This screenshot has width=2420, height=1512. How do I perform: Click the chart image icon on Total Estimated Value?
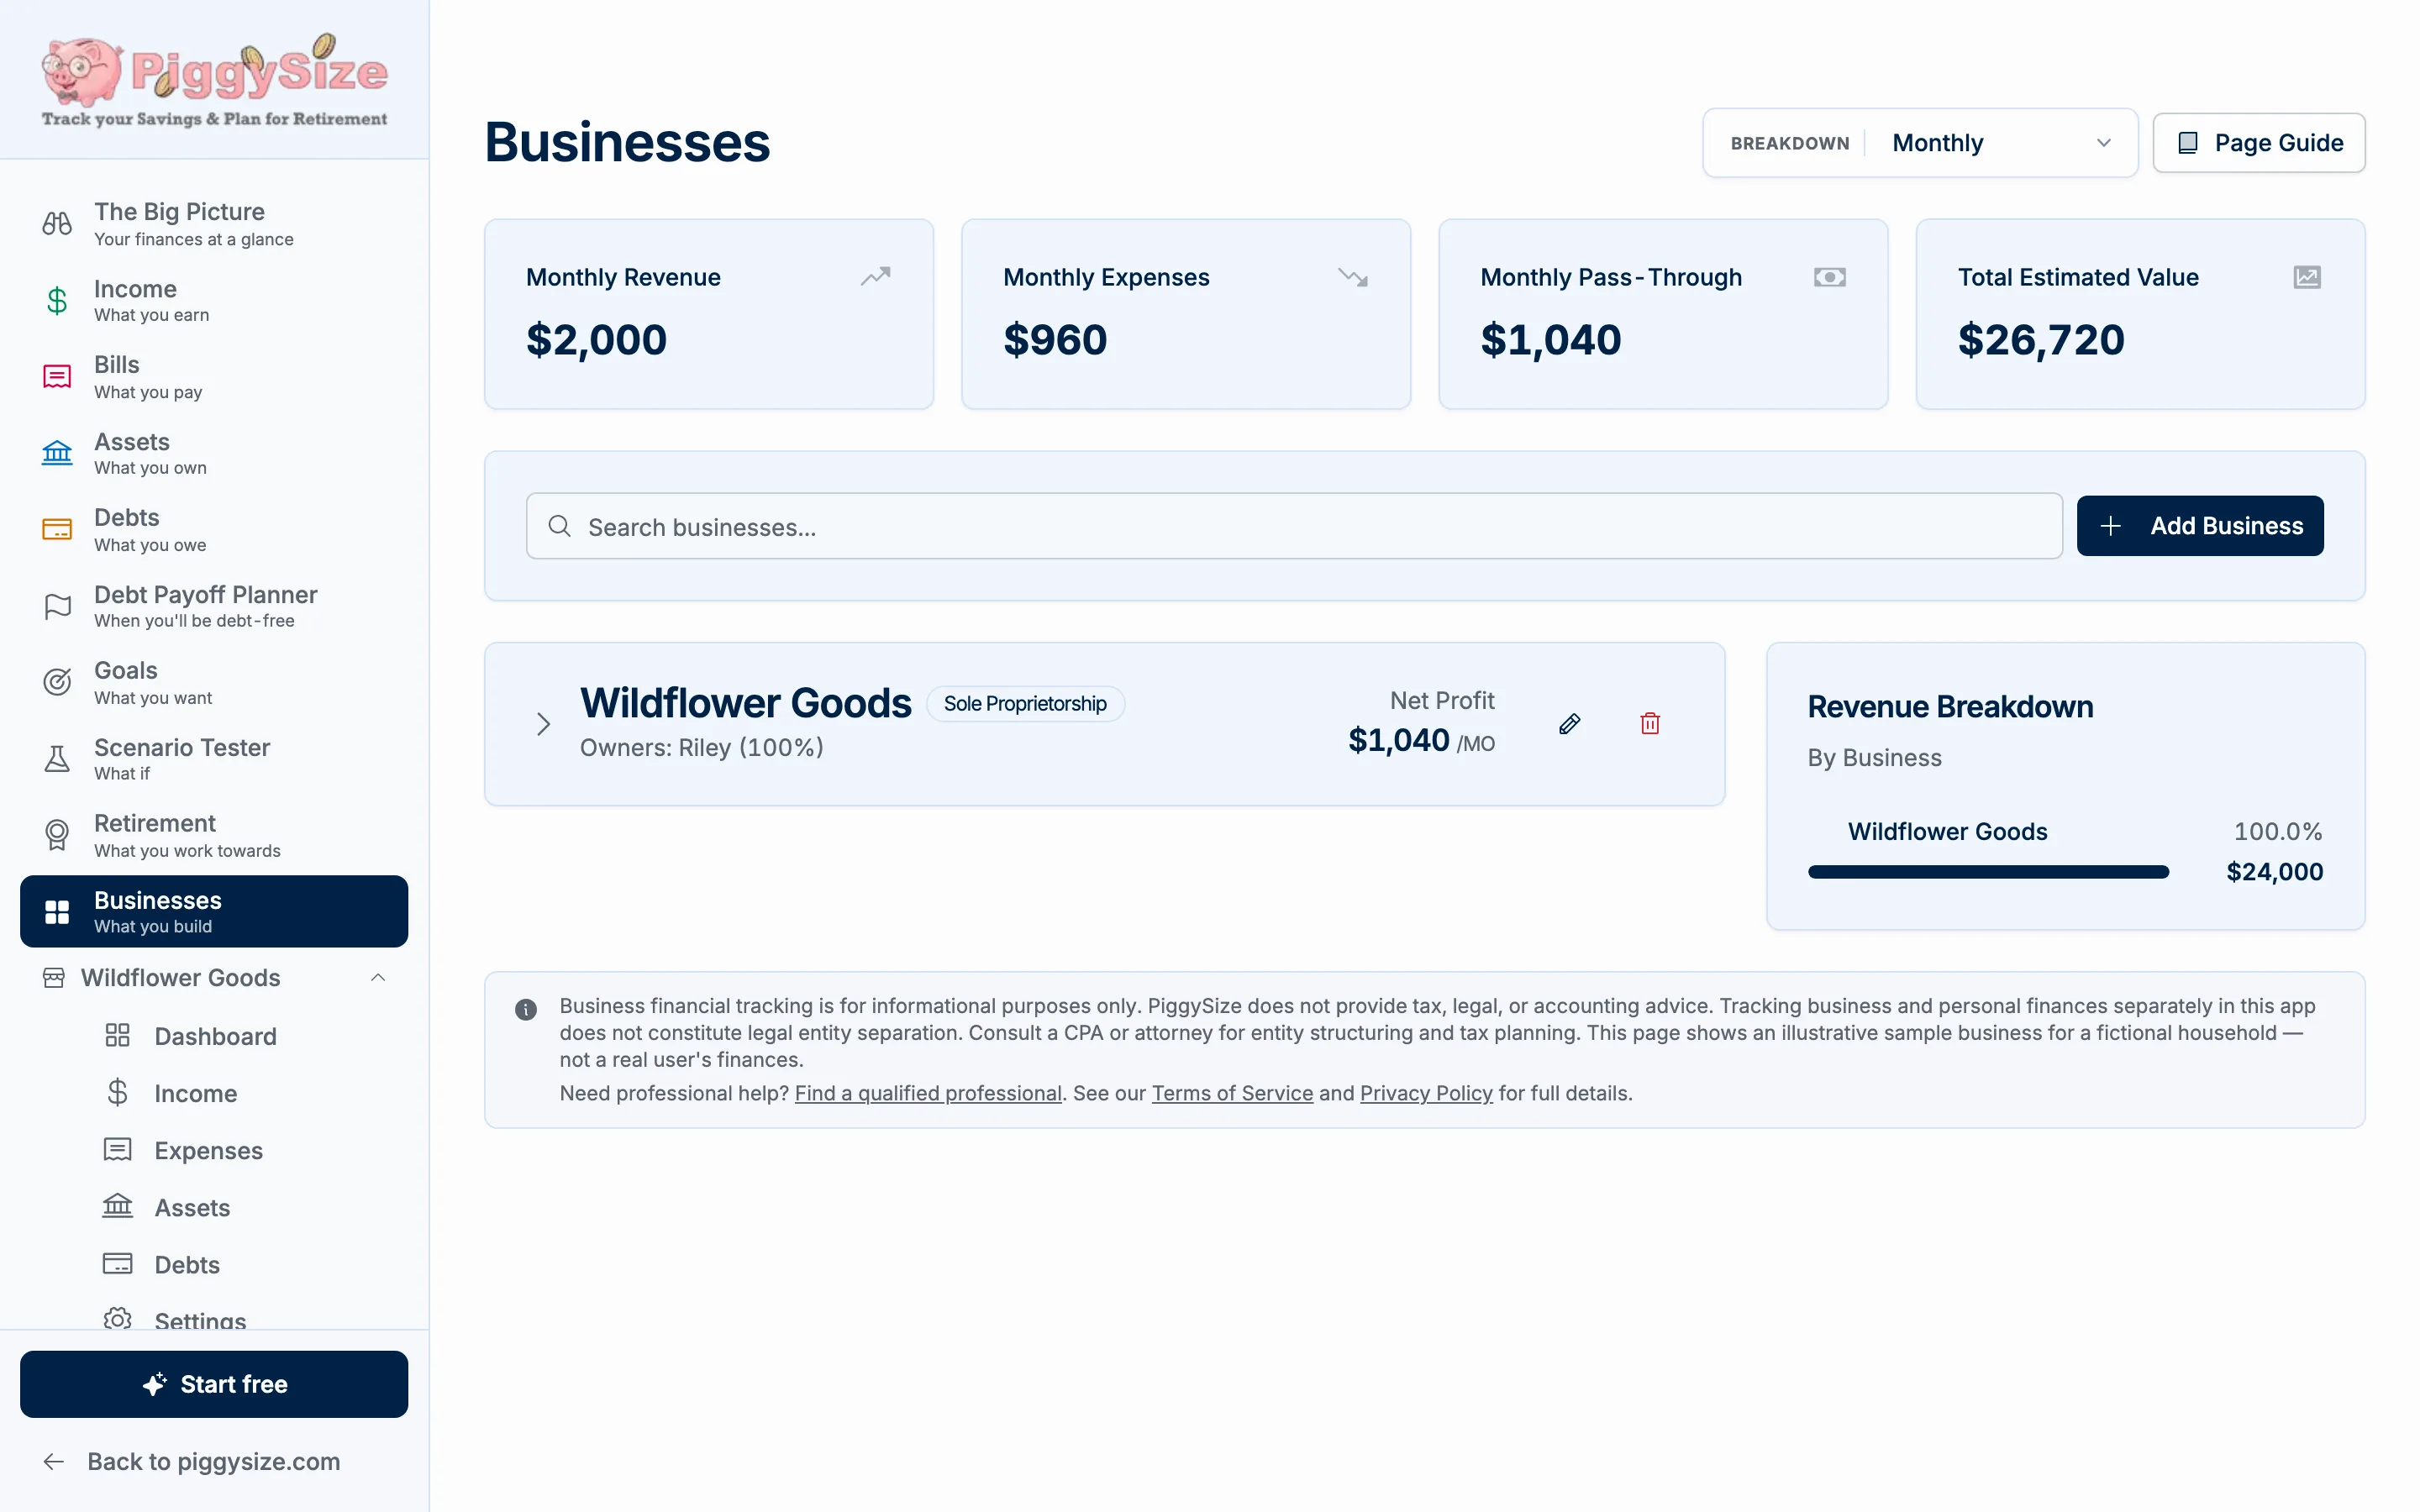2306,277
